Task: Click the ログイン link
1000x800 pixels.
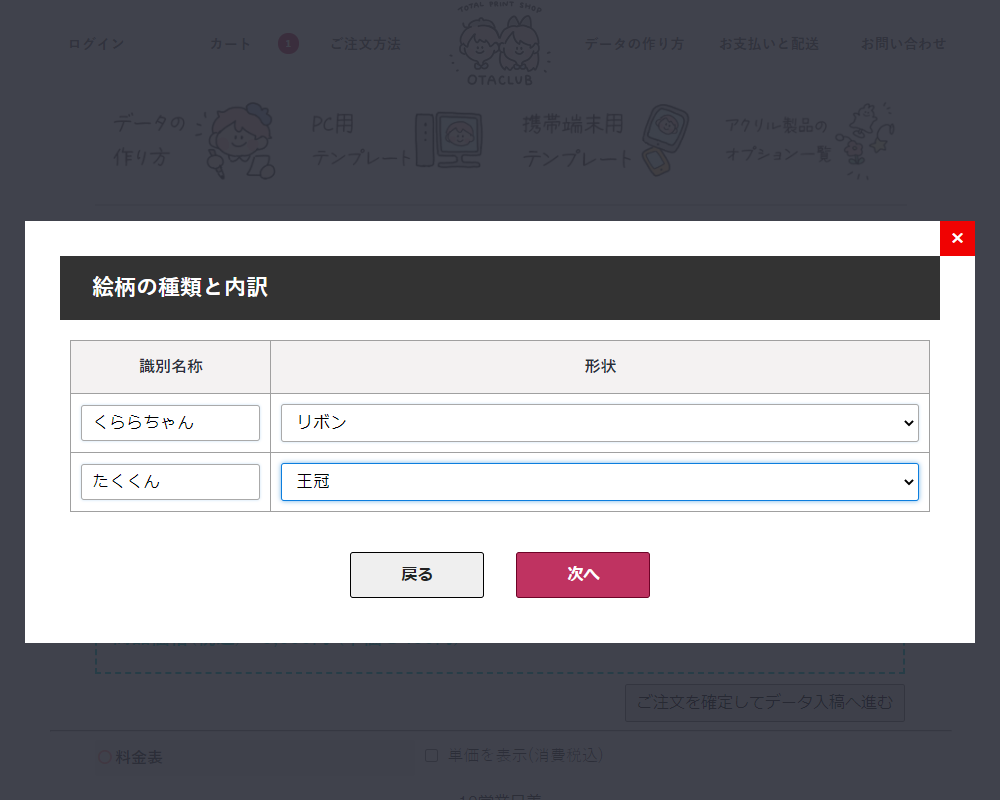Action: click(95, 44)
